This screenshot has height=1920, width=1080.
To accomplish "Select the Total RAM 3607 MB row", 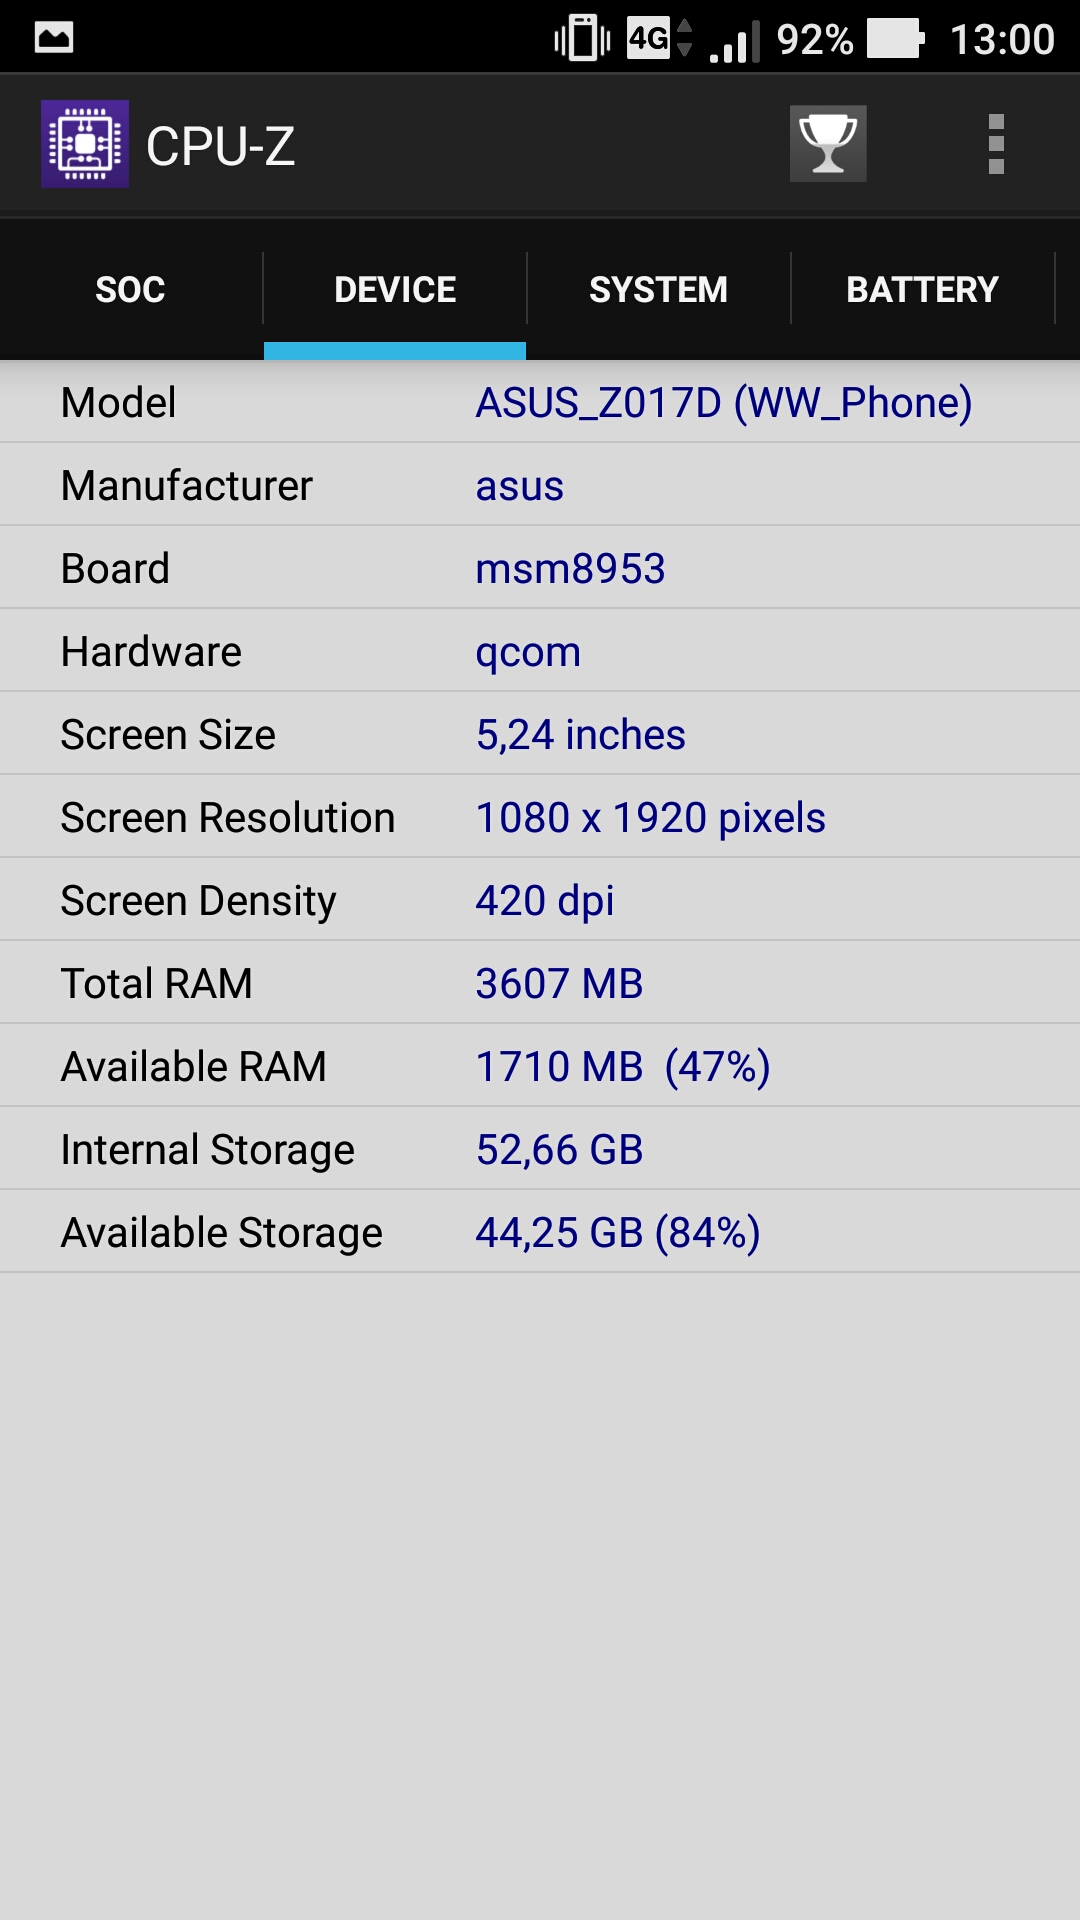I will [x=540, y=983].
